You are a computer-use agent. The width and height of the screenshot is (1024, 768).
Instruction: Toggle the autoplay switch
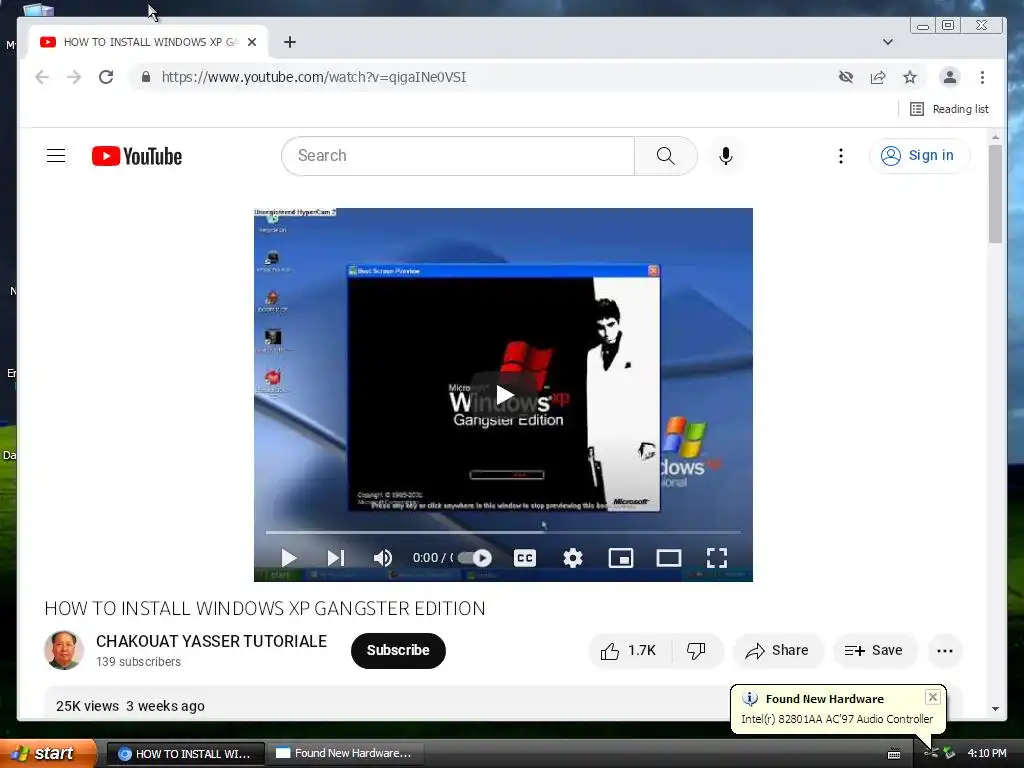(475, 558)
